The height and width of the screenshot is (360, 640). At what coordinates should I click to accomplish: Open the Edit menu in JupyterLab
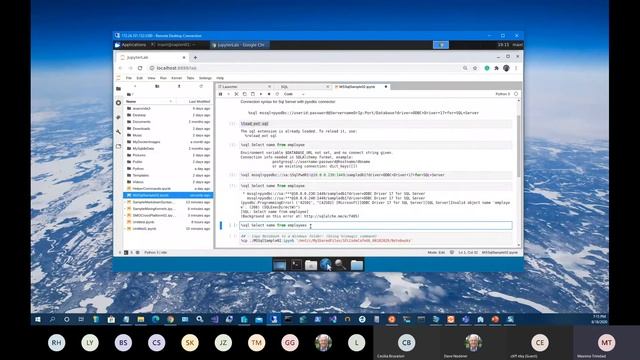[140, 78]
